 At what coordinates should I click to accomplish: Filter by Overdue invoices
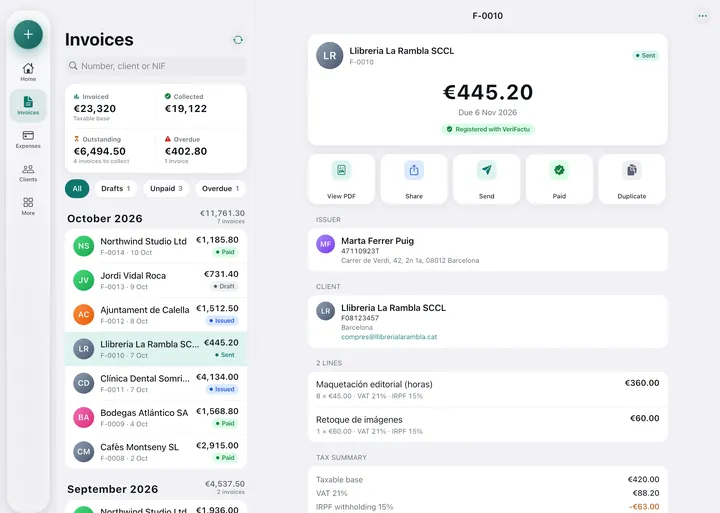pyautogui.click(x=220, y=189)
